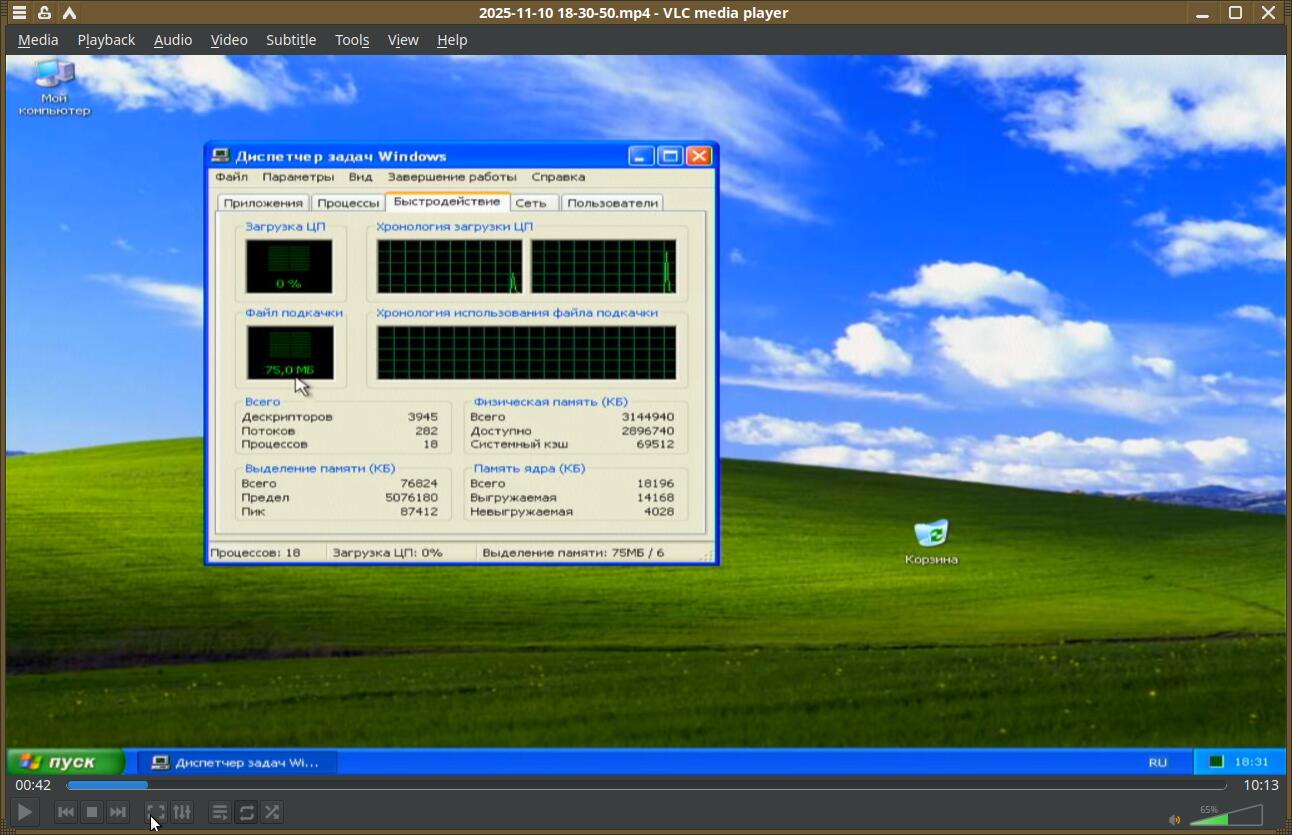
Task: Open window menu hamburger icon in titlebar
Action: (x=19, y=13)
